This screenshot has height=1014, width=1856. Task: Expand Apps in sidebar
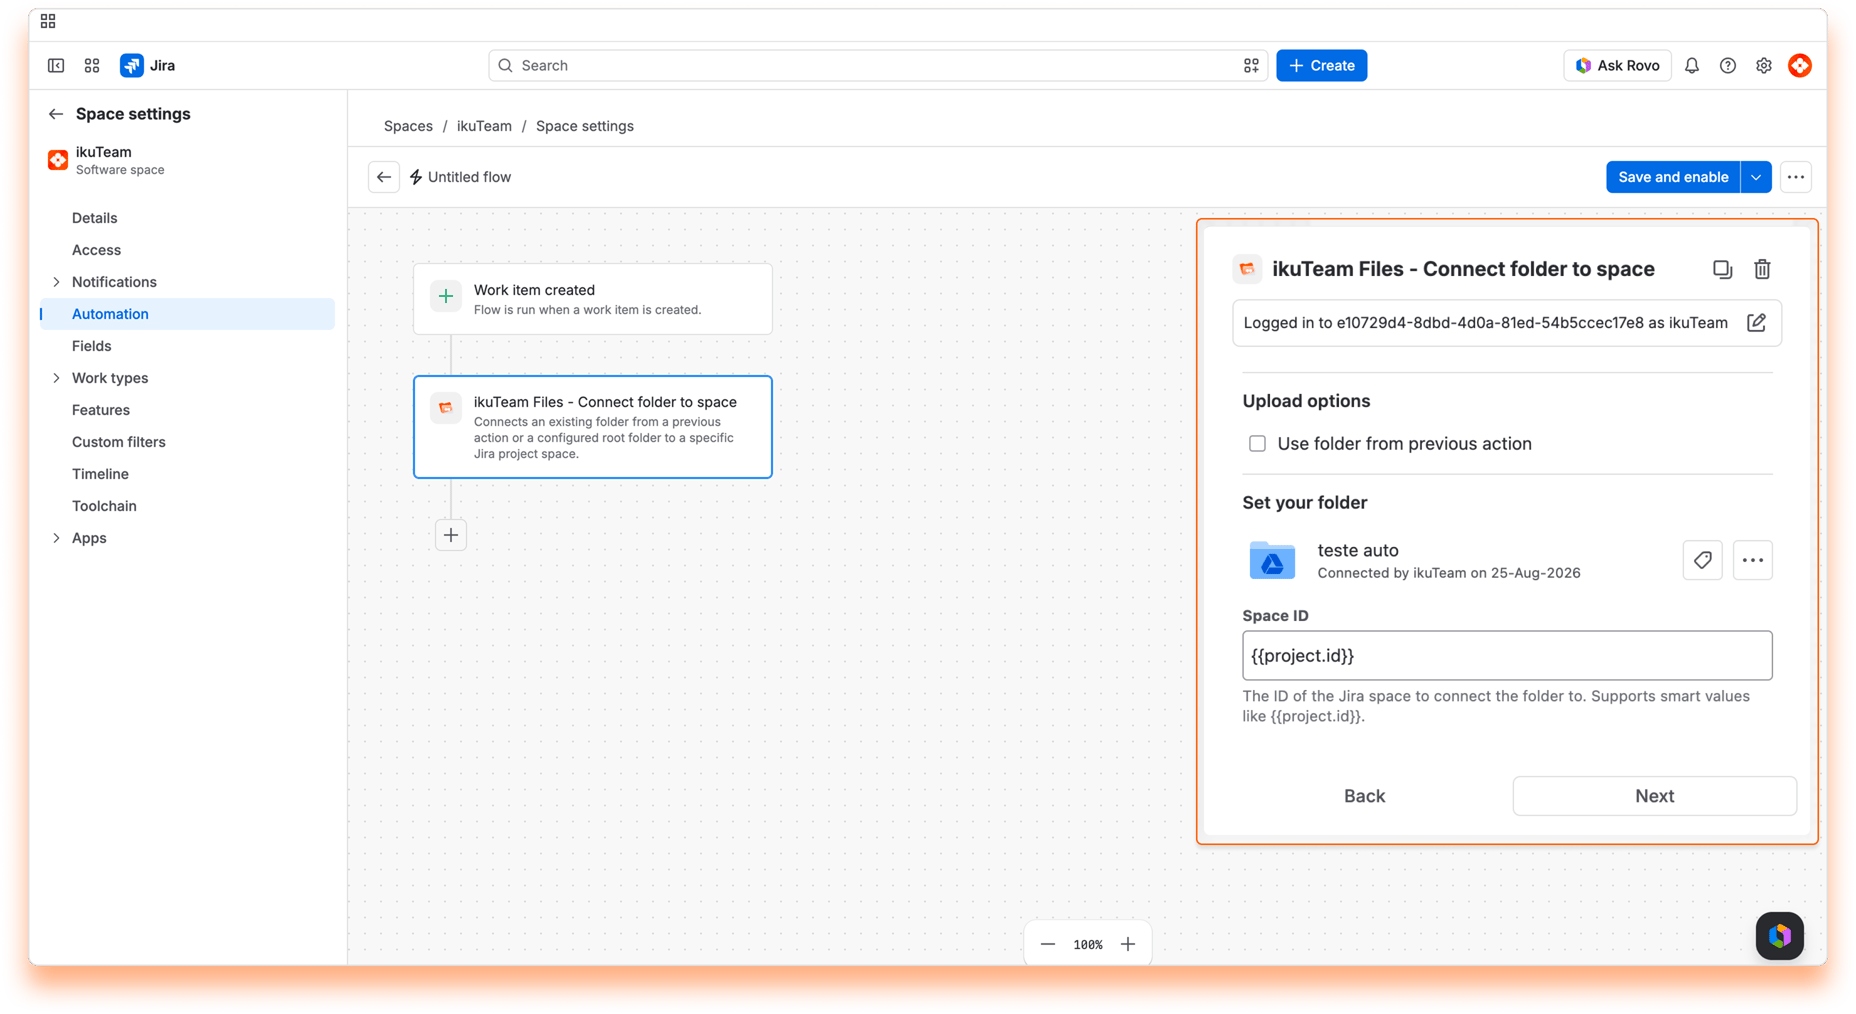pos(56,538)
